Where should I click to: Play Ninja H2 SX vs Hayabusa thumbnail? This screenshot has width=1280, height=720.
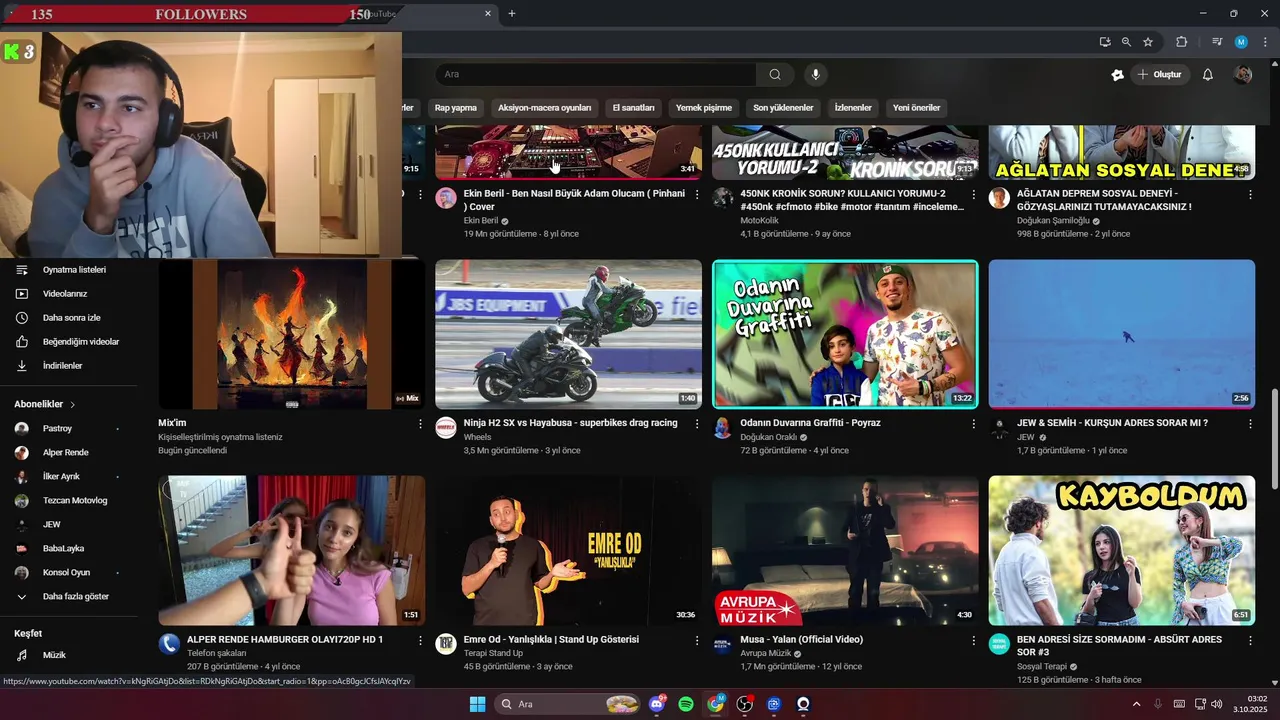(x=568, y=334)
